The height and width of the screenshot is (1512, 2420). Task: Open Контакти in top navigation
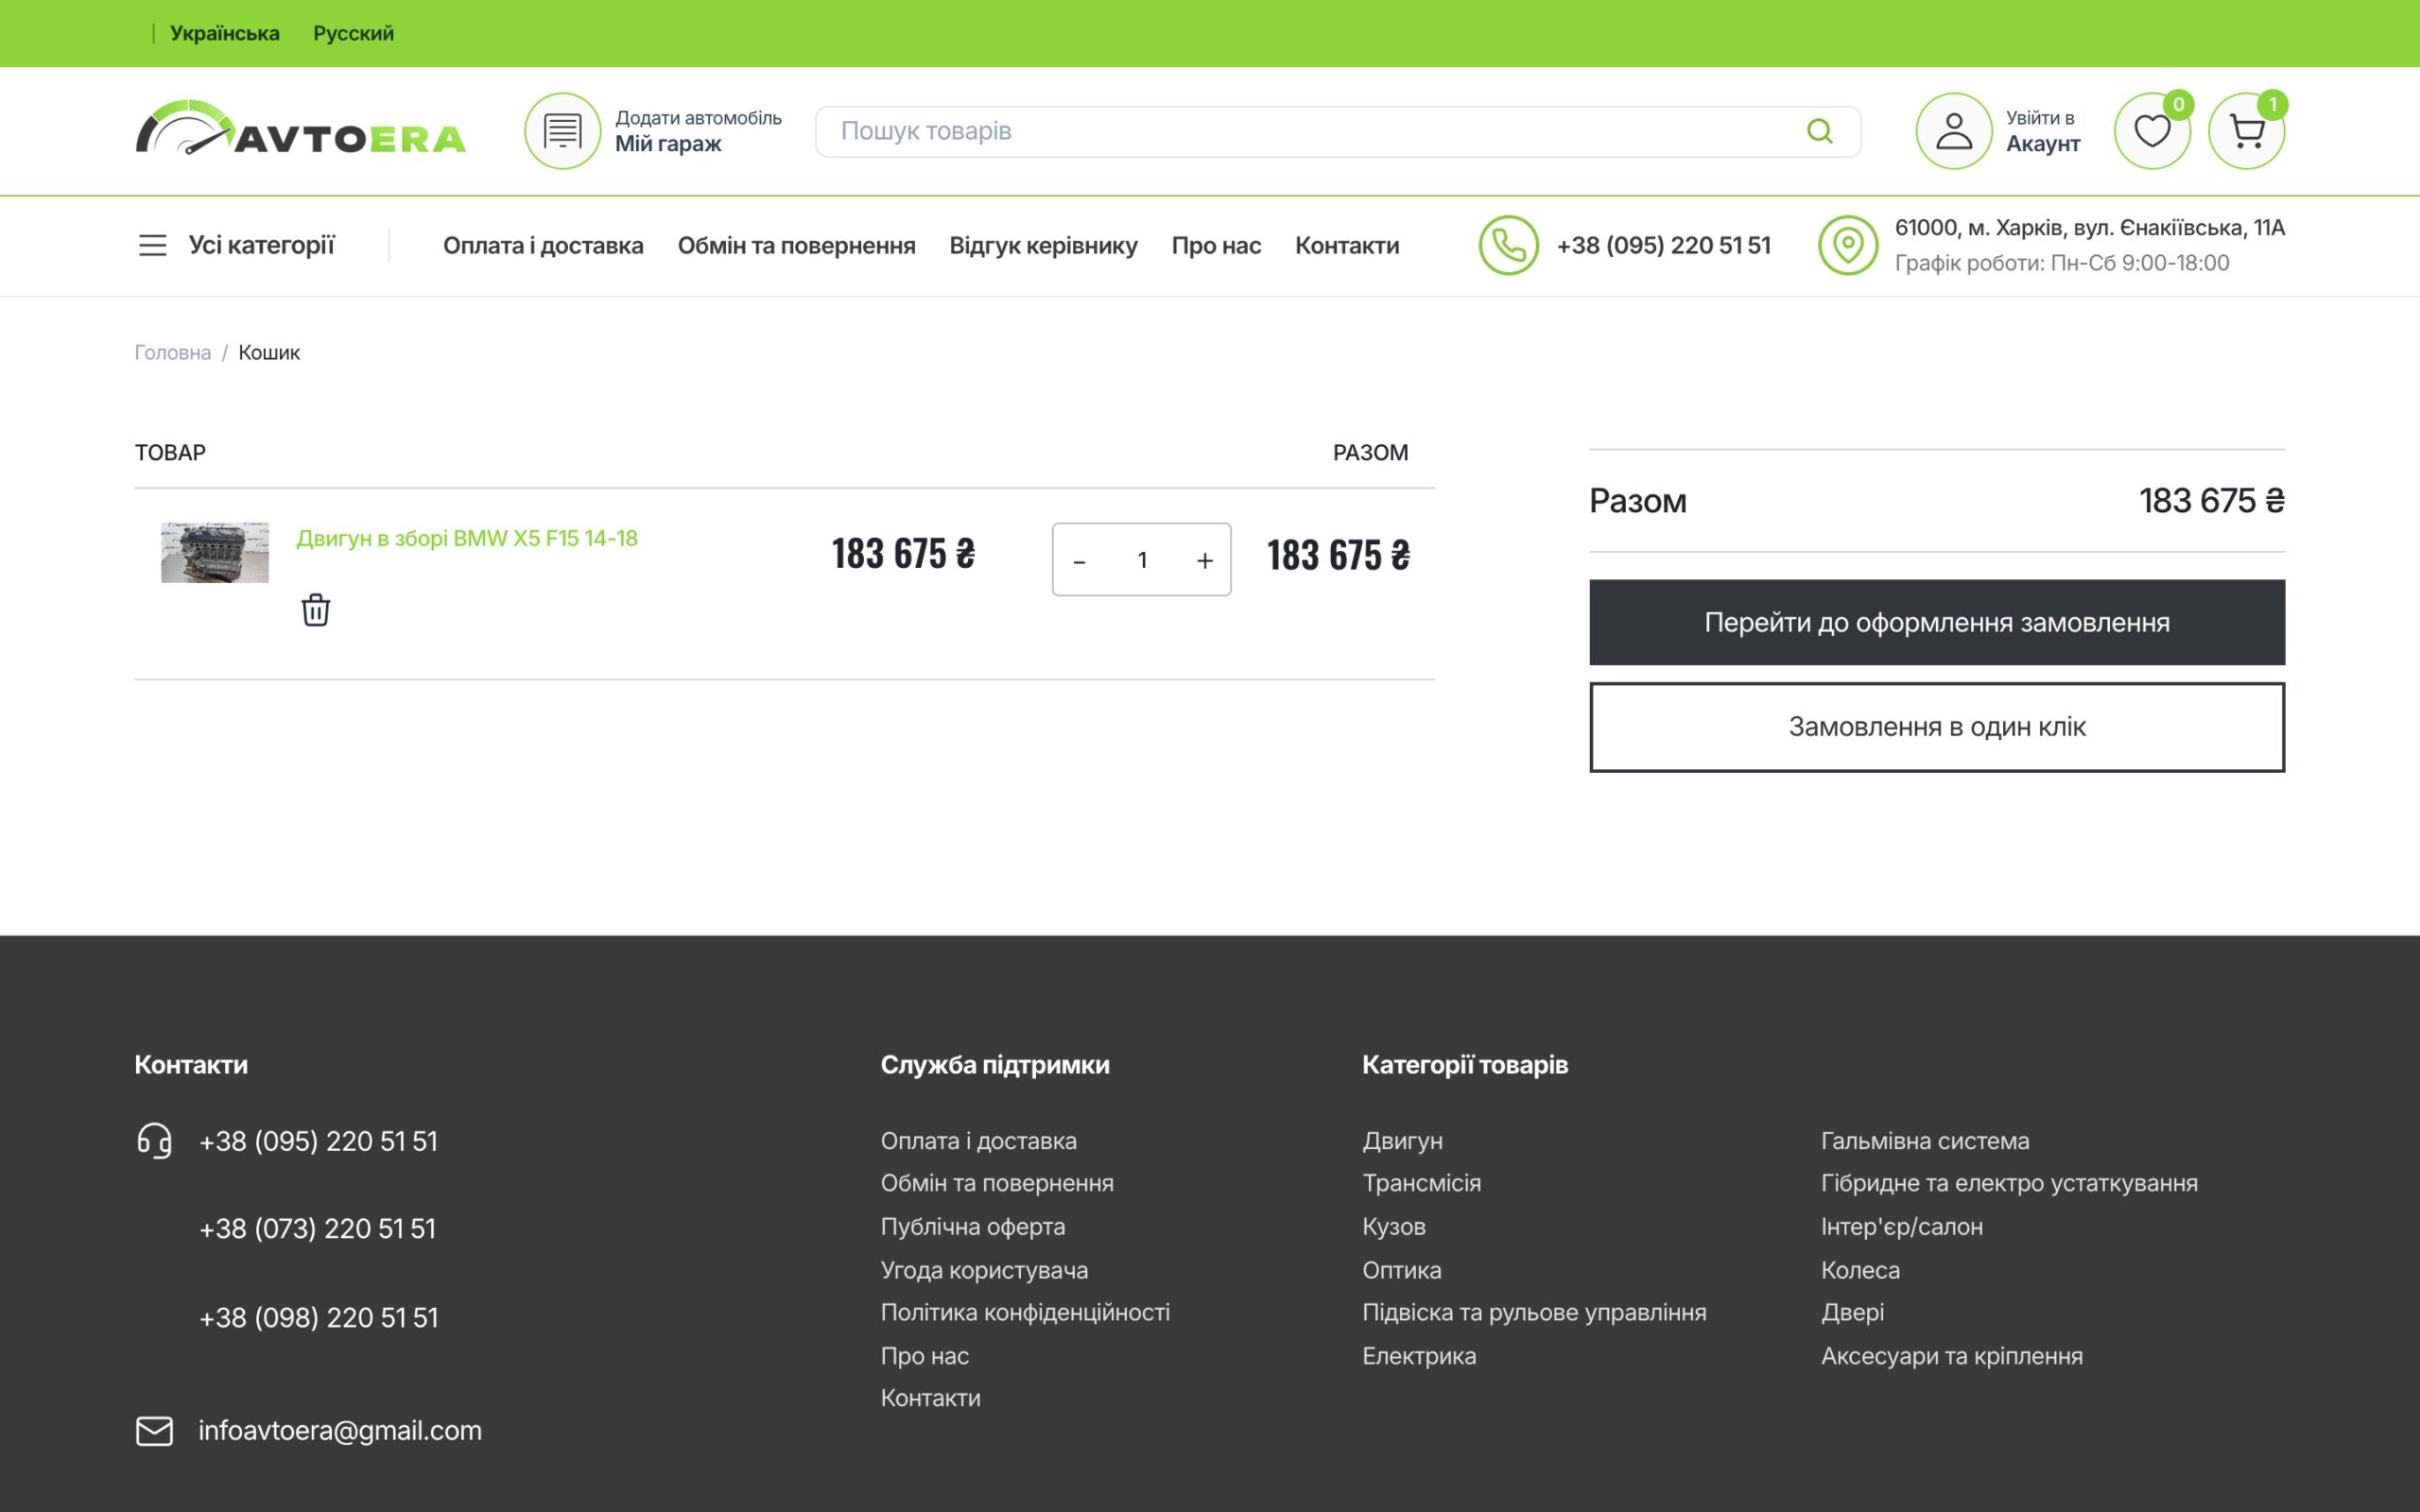pyautogui.click(x=1346, y=245)
